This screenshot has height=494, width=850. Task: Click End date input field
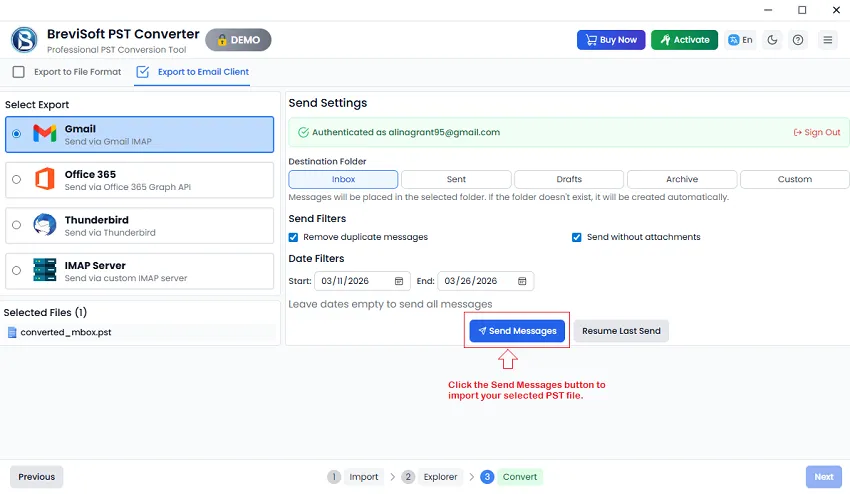coord(486,281)
